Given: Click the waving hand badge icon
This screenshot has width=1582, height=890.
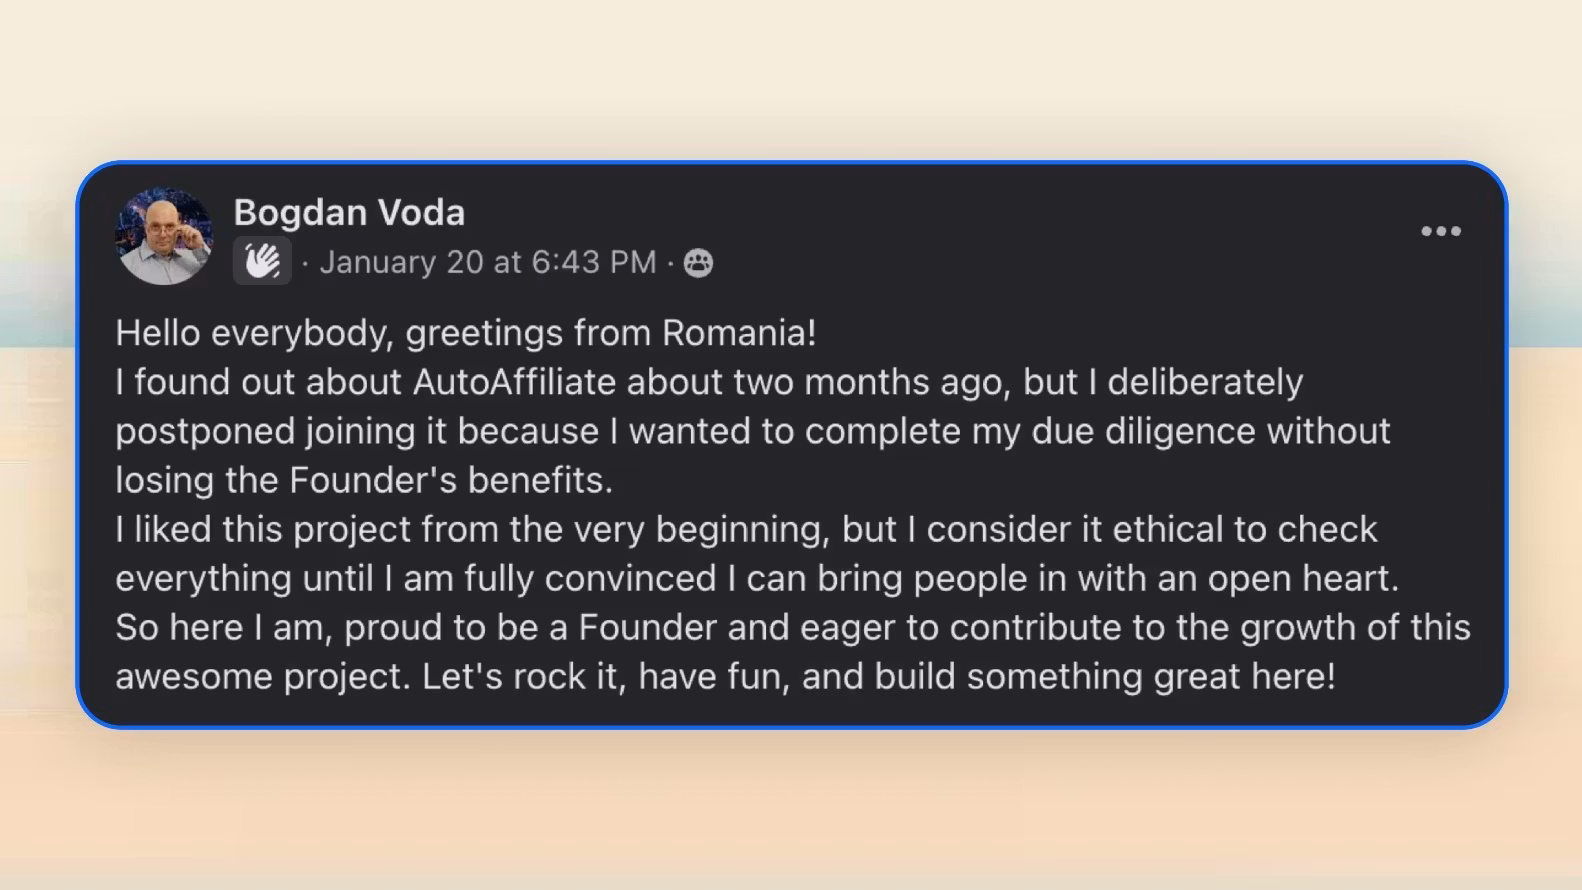Looking at the screenshot, I should [x=262, y=262].
